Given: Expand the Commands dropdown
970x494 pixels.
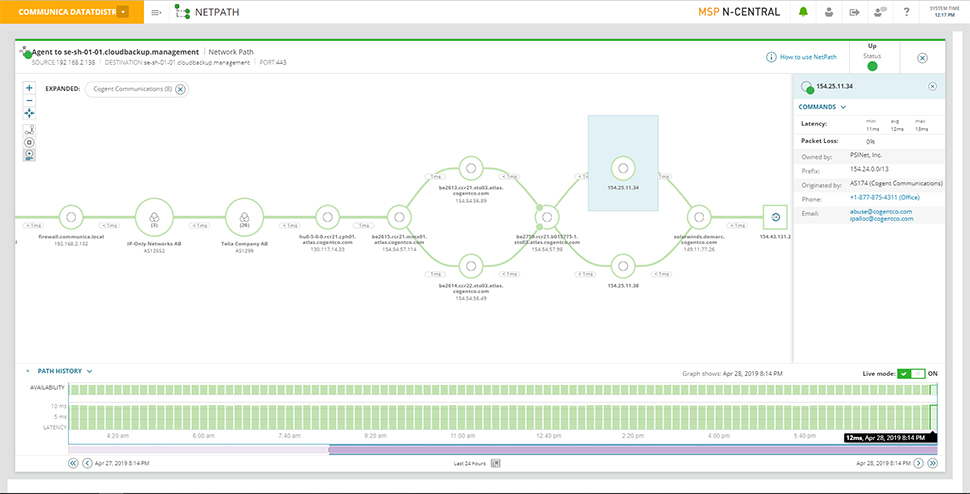Looking at the screenshot, I should [x=822, y=106].
